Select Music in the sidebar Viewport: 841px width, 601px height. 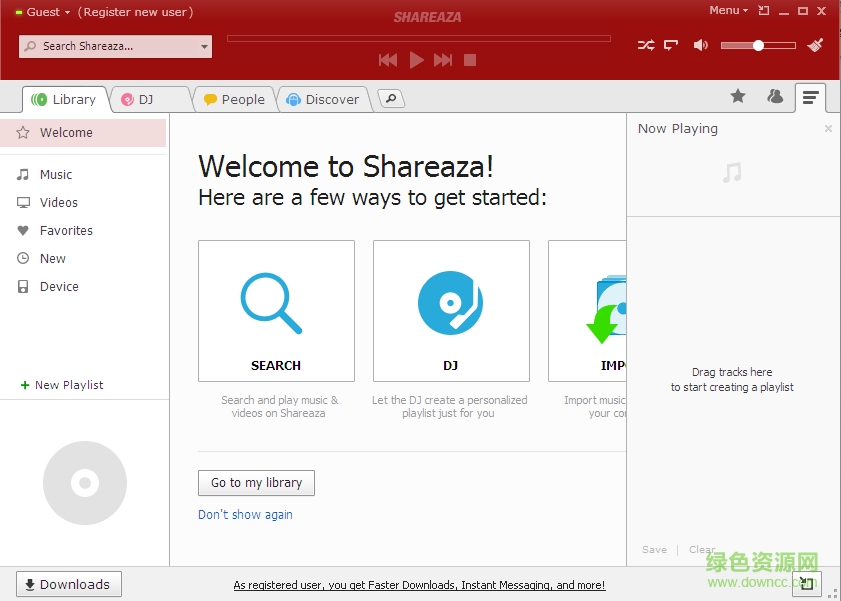pos(58,174)
